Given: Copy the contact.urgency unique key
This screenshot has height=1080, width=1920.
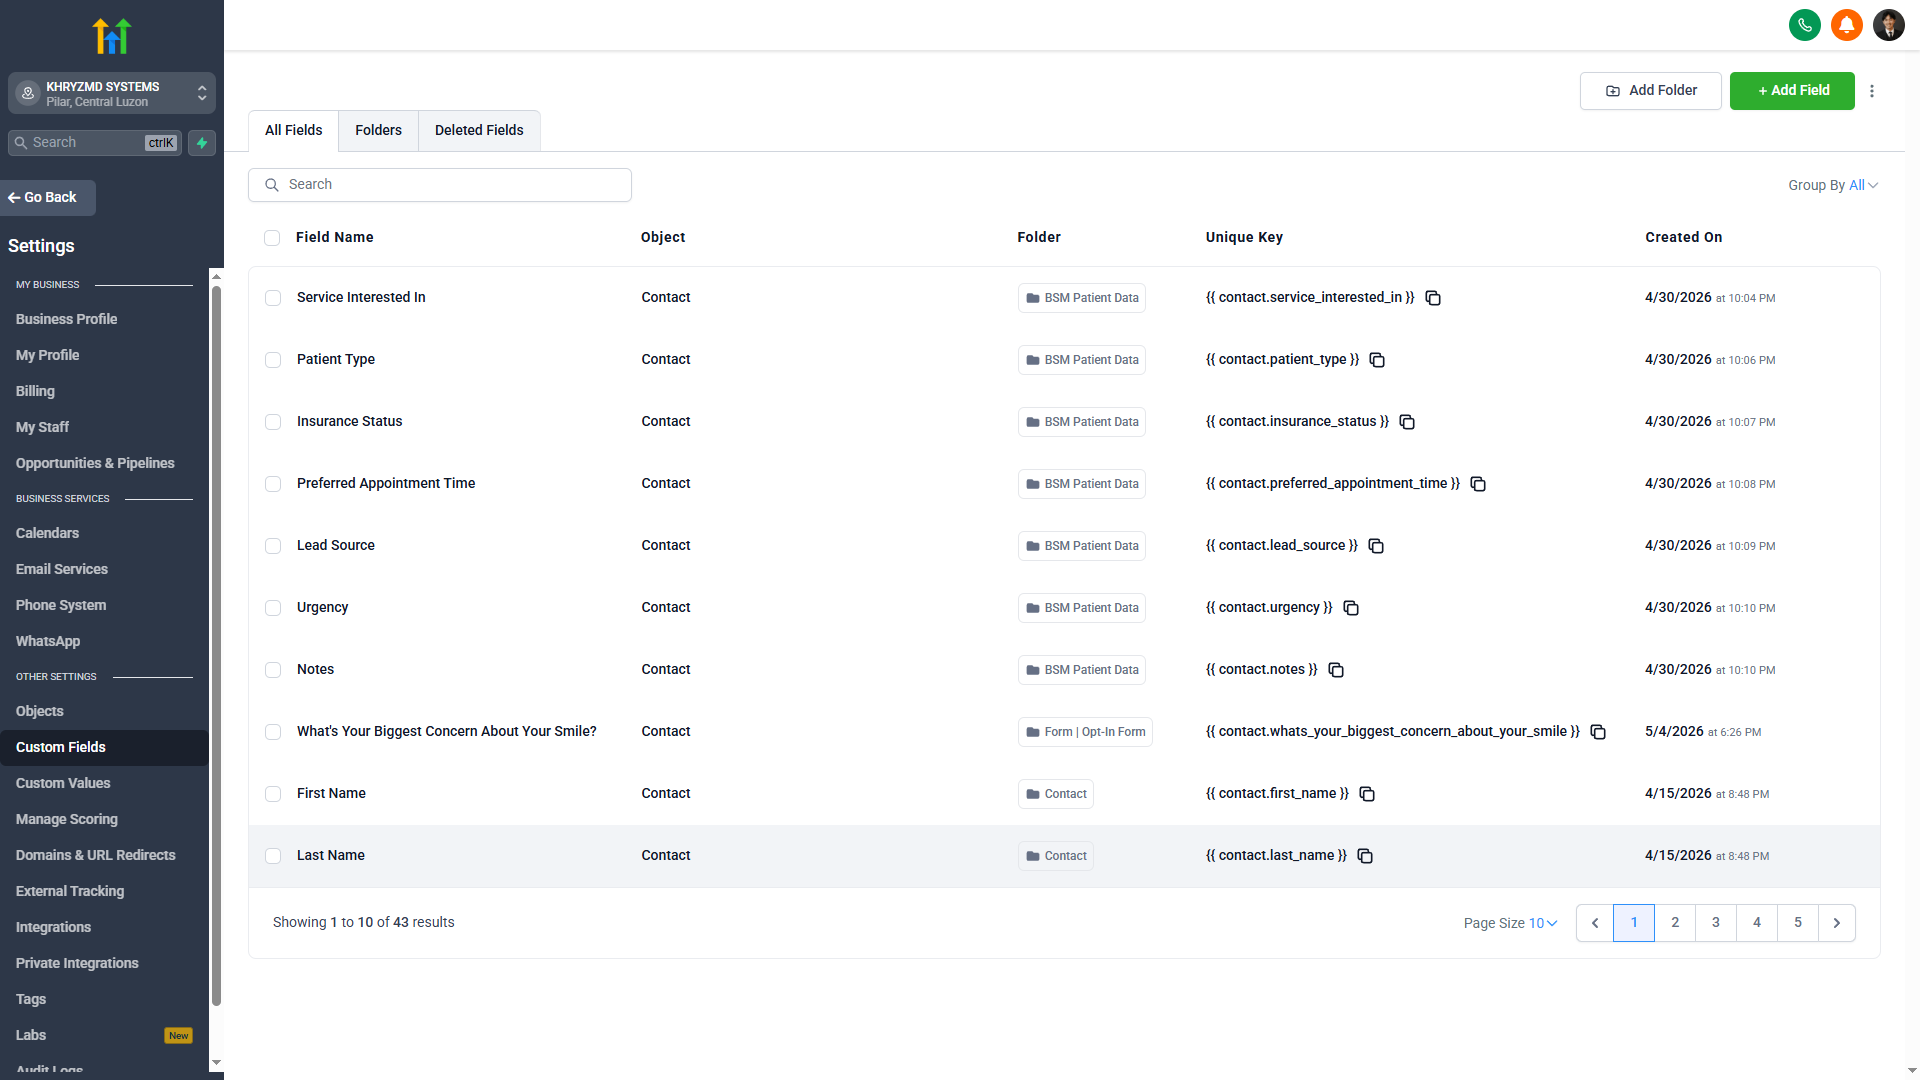Looking at the screenshot, I should tap(1351, 608).
